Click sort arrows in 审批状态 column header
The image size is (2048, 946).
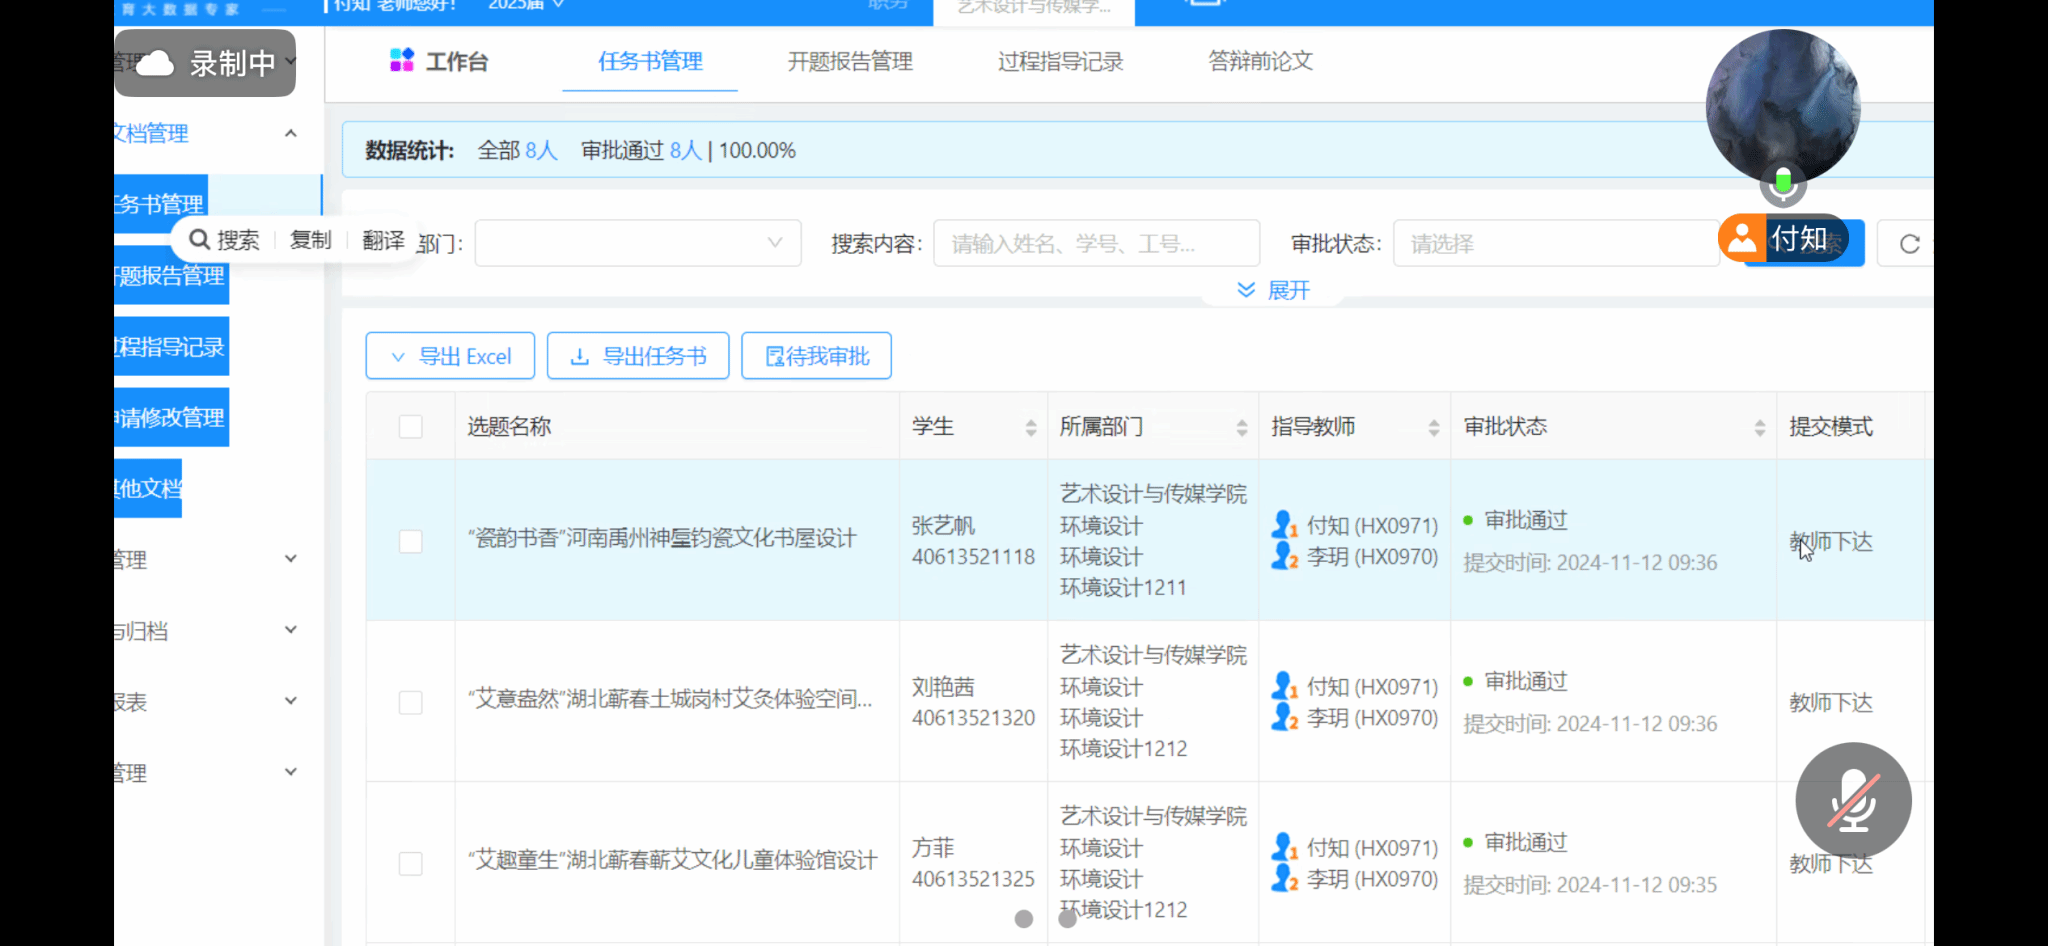coord(1759,428)
